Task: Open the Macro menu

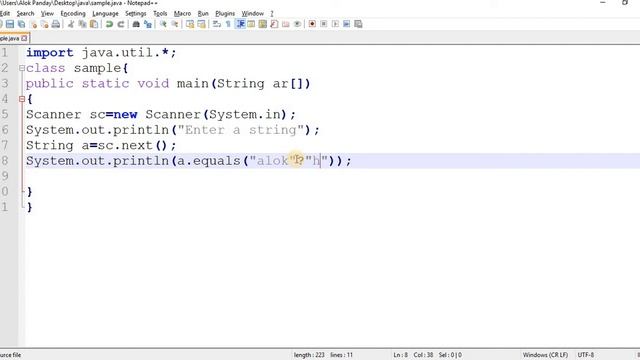Action: click(182, 13)
